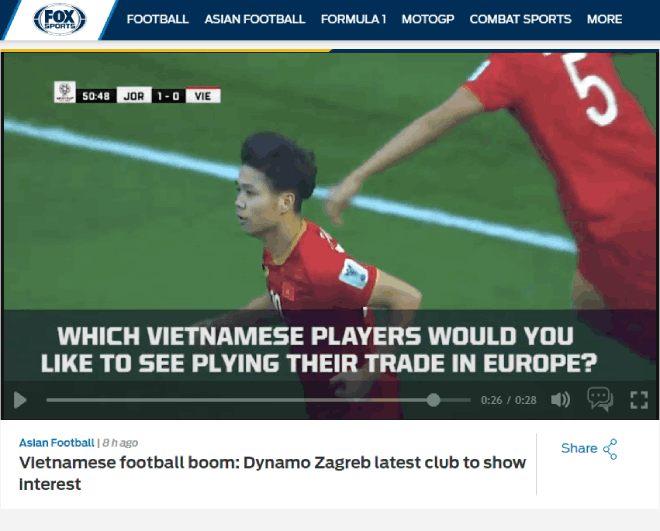Go to the Formula 1 section
The image size is (660, 531).
(353, 19)
